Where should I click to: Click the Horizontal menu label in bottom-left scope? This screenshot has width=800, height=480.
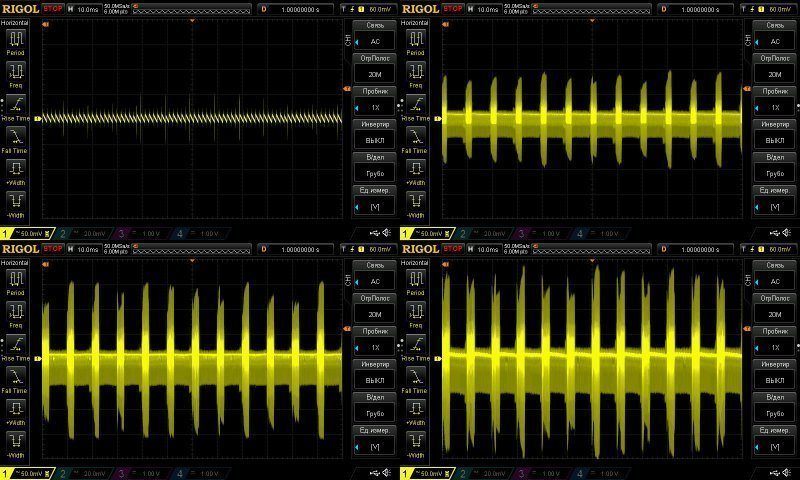click(x=15, y=262)
